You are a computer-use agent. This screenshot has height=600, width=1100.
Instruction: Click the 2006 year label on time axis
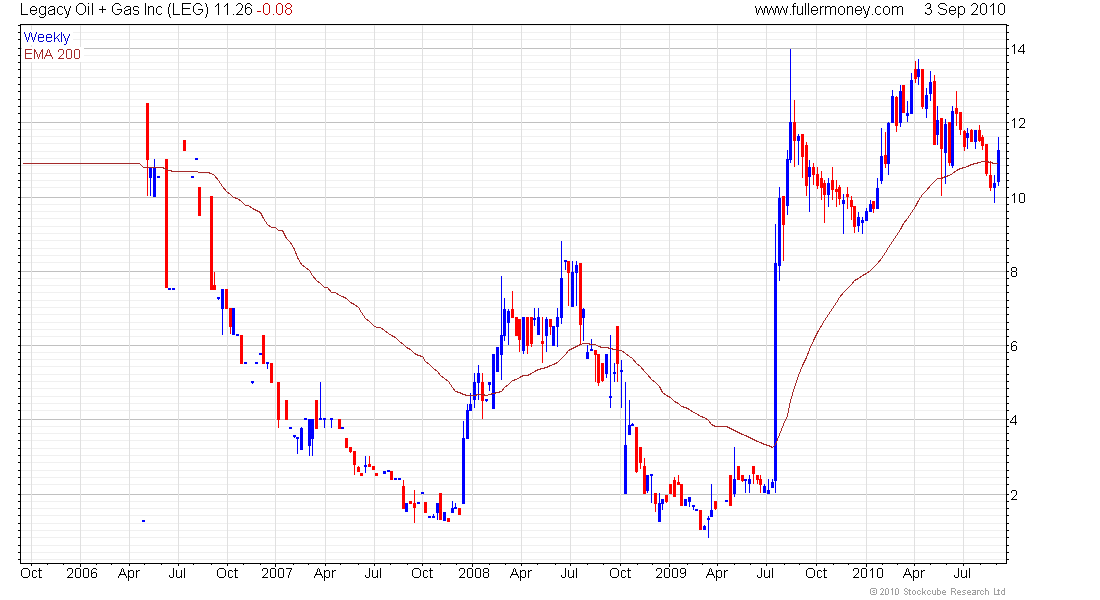pyautogui.click(x=81, y=573)
